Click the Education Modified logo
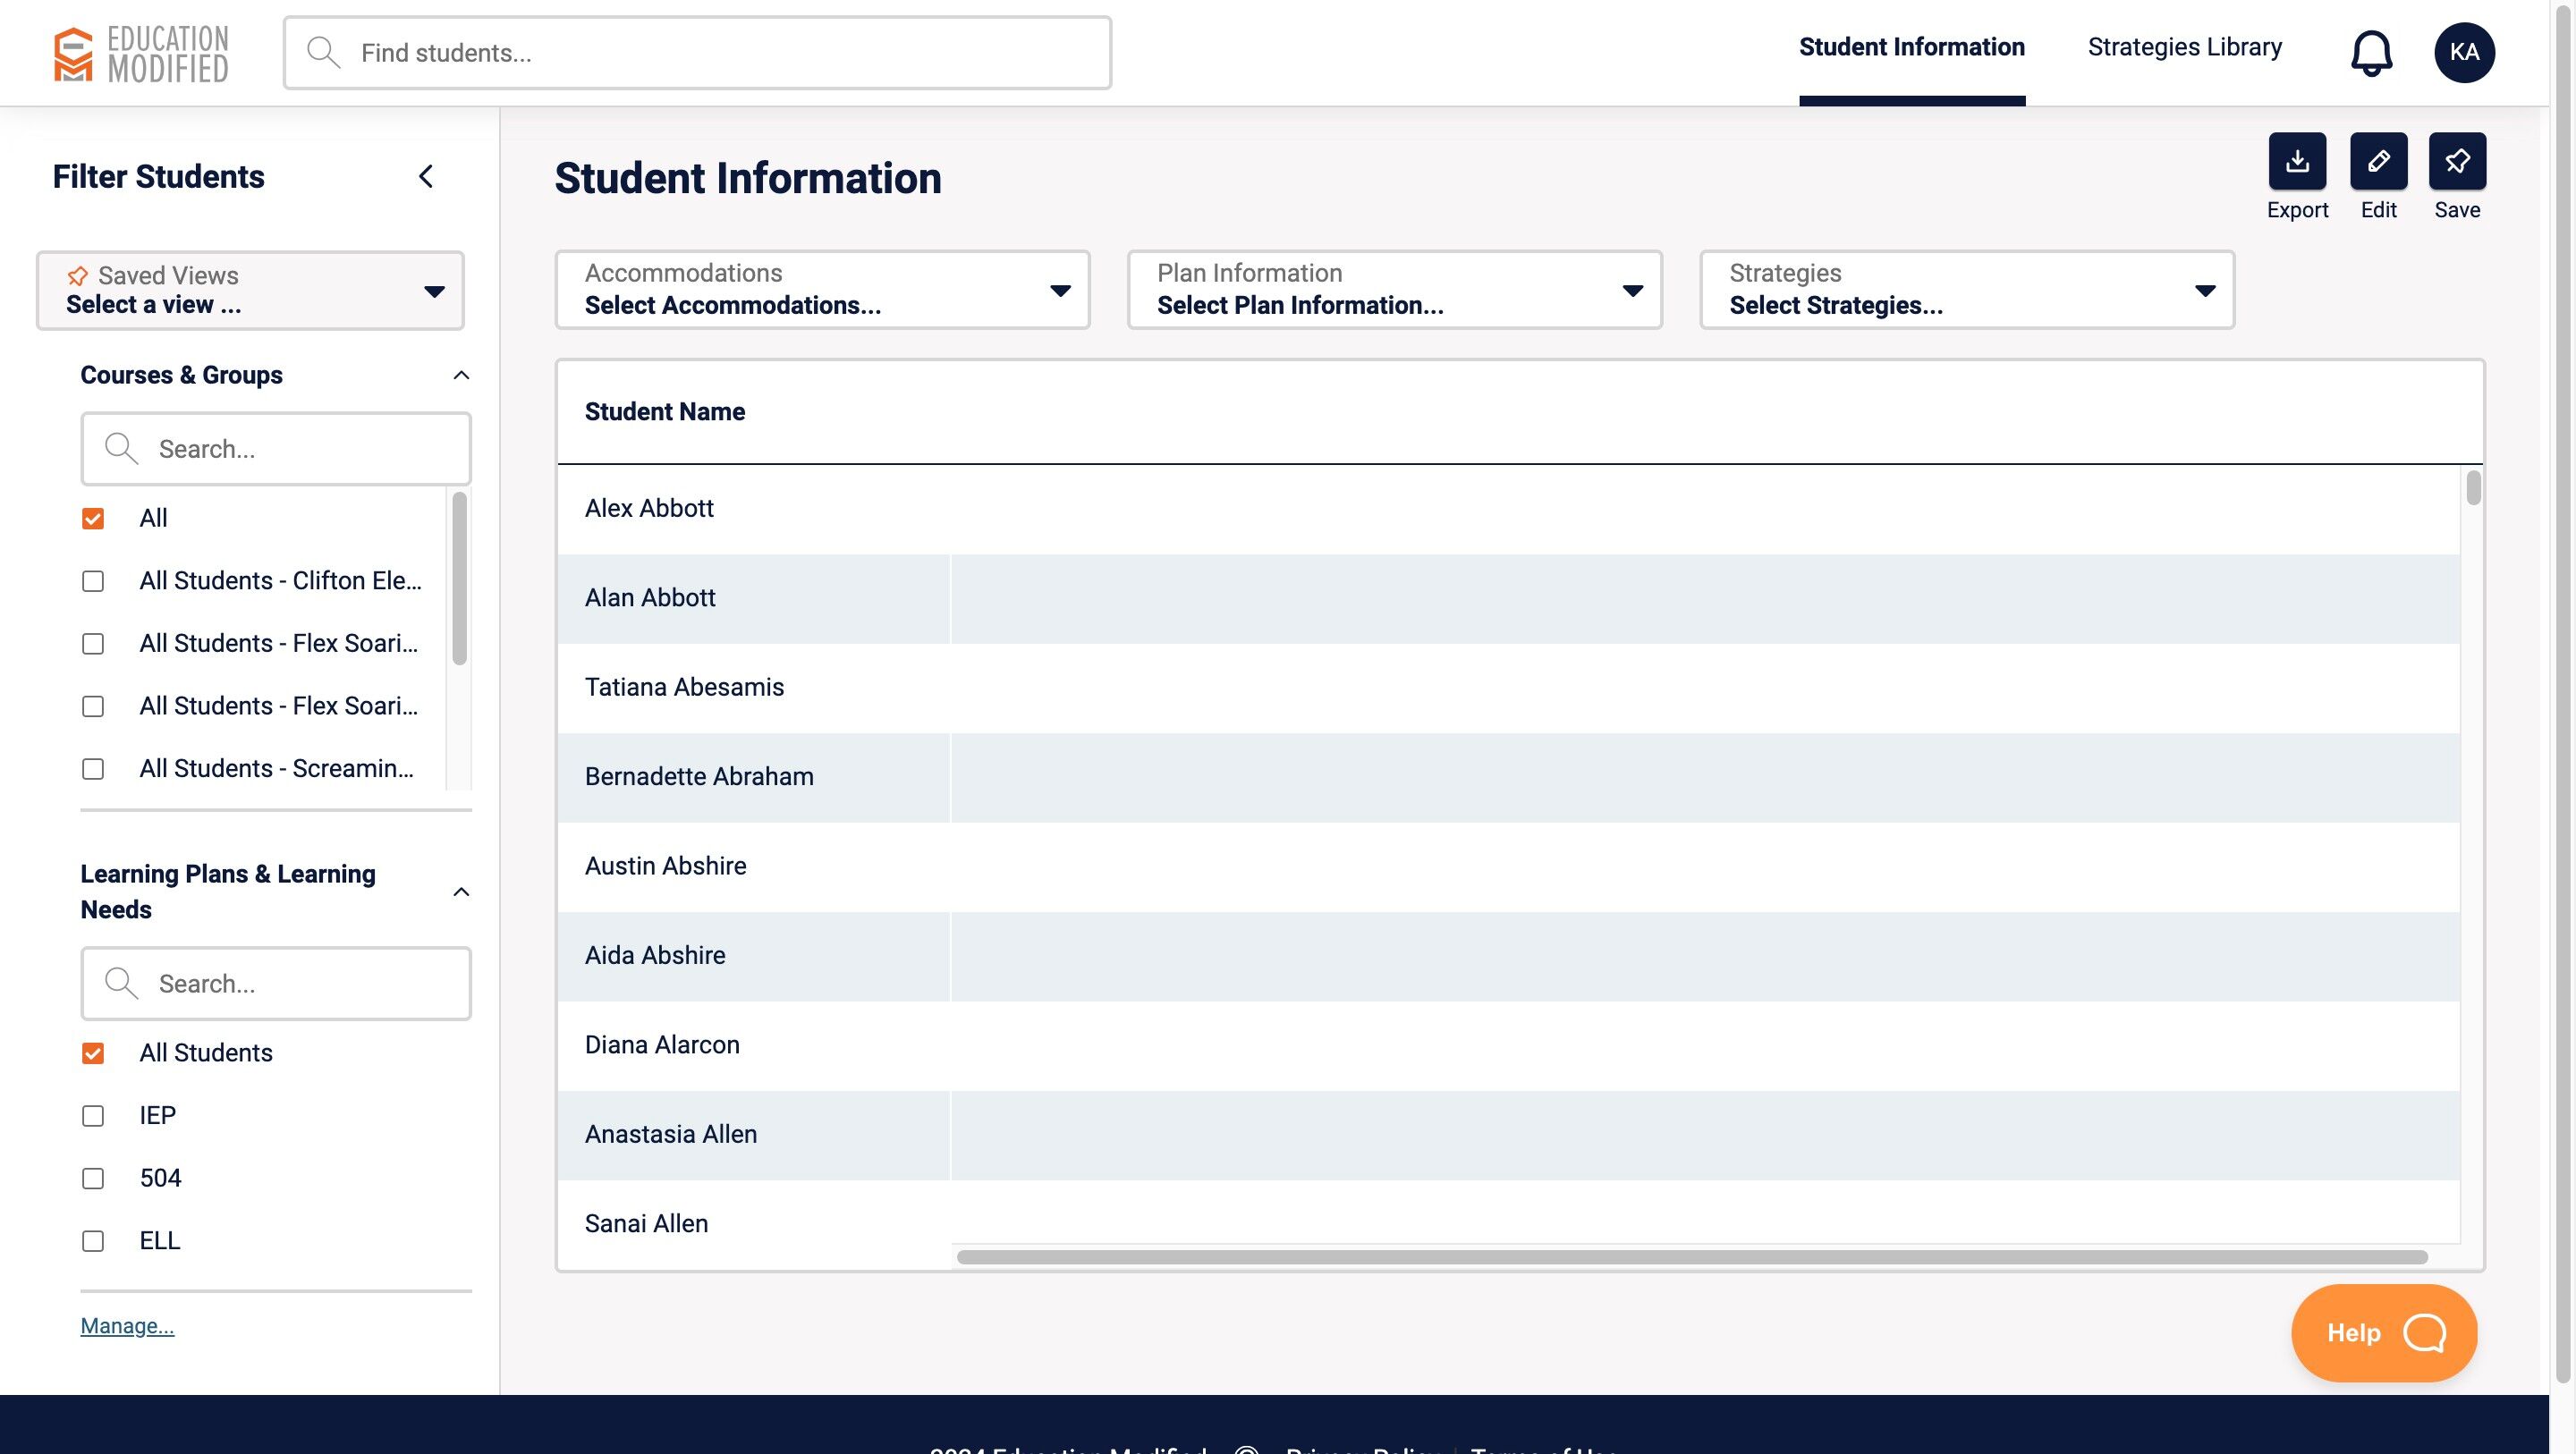 tap(141, 53)
